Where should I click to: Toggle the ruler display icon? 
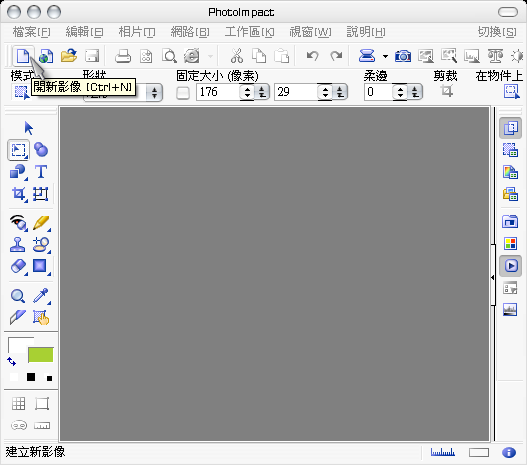coord(42,426)
